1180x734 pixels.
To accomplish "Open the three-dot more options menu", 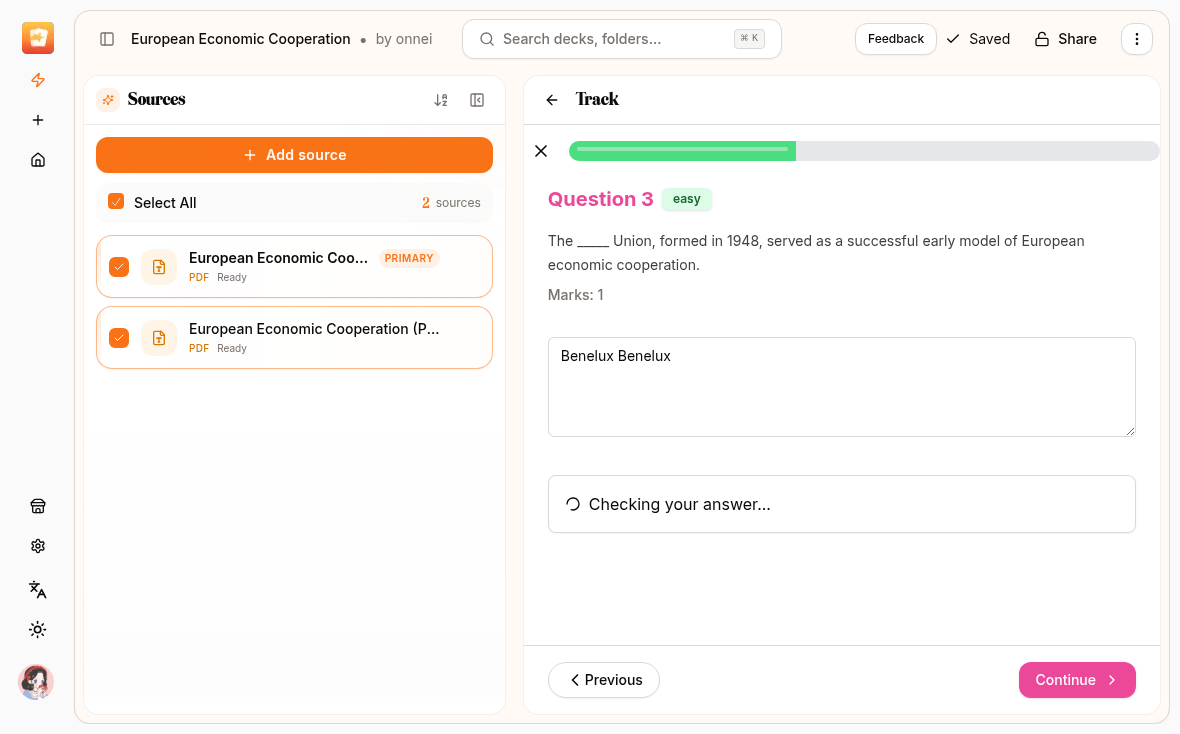I will (x=1136, y=39).
